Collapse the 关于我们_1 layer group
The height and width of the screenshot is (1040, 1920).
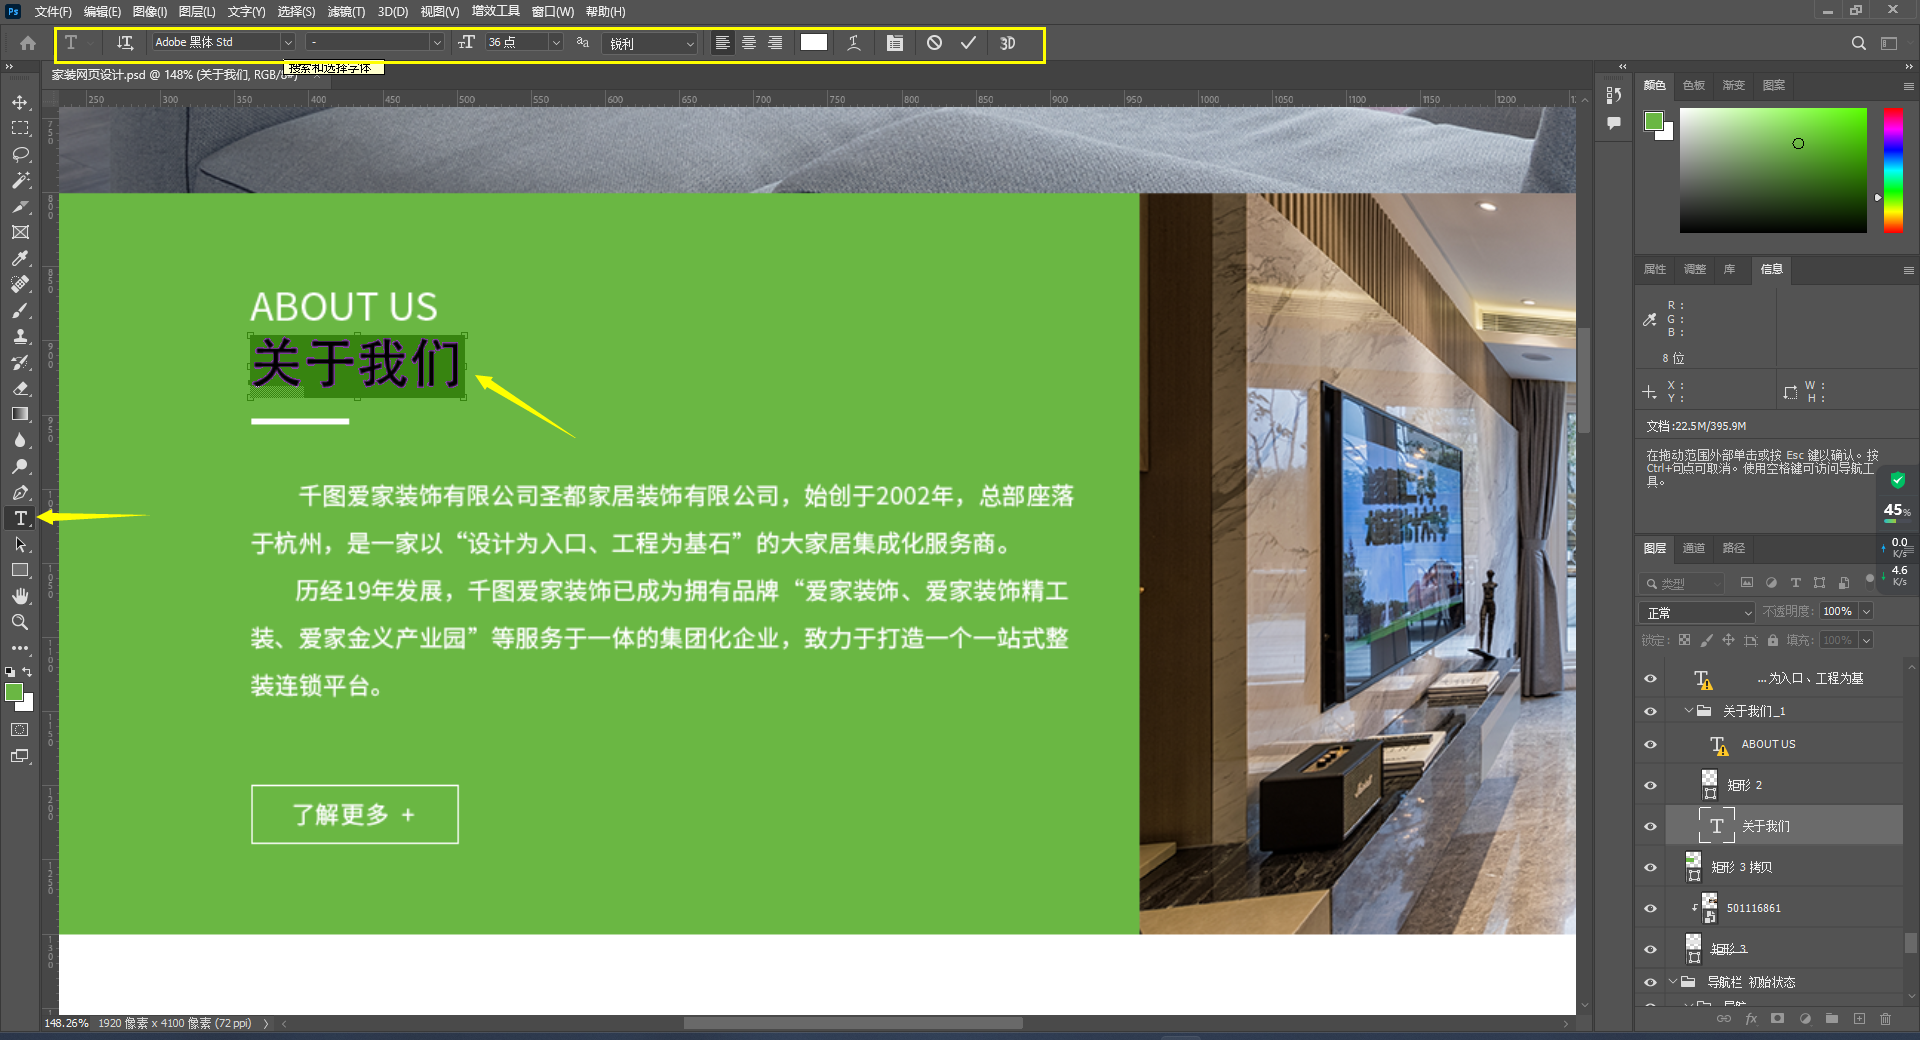tap(1688, 711)
